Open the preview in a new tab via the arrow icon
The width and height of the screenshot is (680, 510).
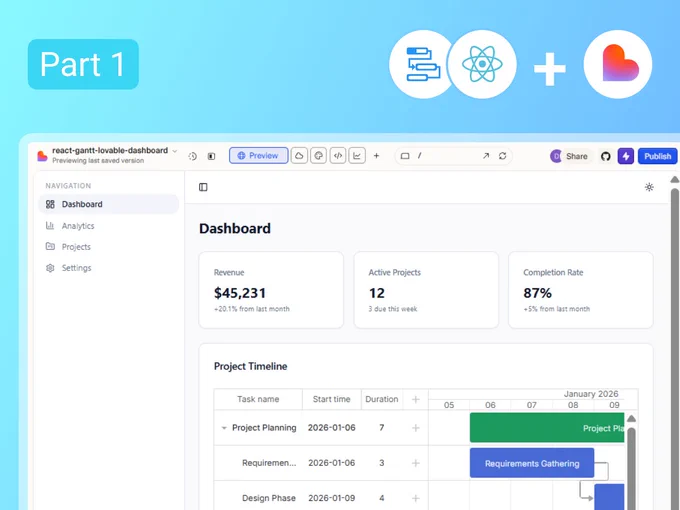486,156
